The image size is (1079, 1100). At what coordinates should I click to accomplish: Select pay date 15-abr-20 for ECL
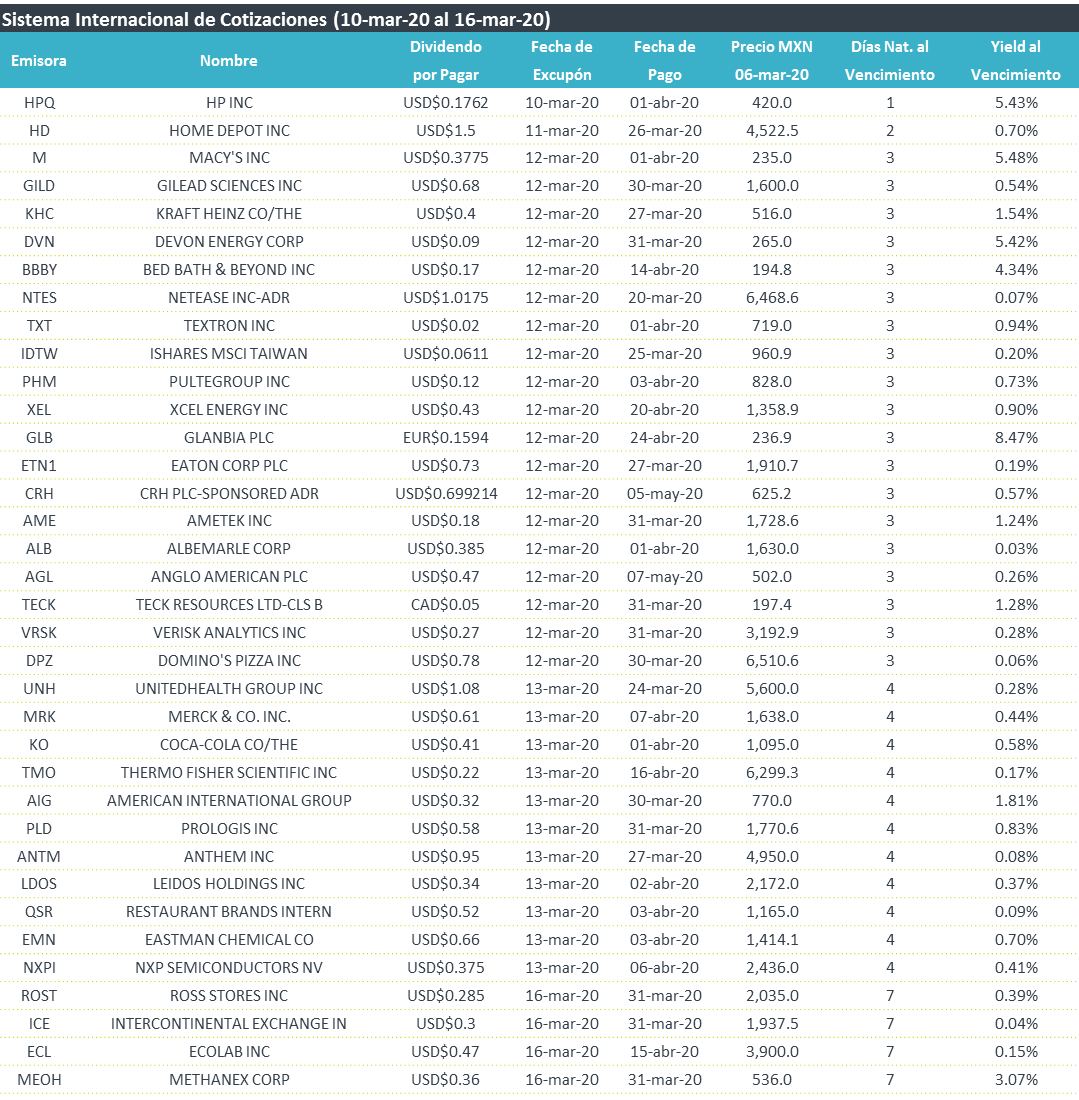point(664,1052)
